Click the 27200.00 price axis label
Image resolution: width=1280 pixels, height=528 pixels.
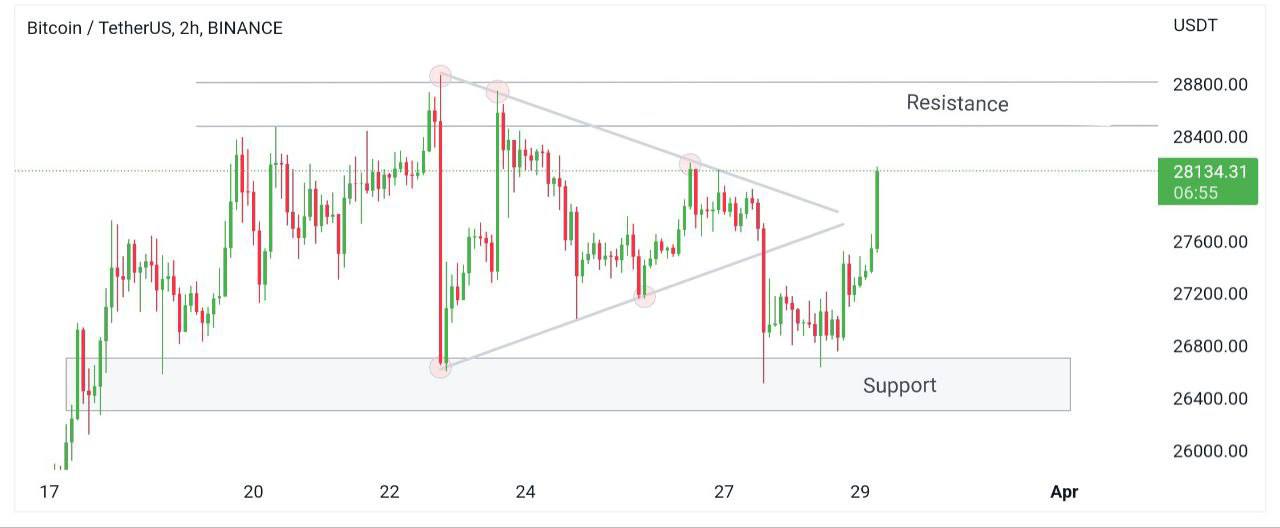[x=1210, y=294]
